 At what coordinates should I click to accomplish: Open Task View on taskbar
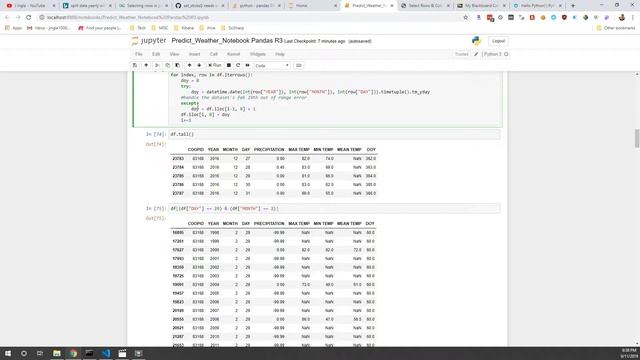[x=40, y=353]
